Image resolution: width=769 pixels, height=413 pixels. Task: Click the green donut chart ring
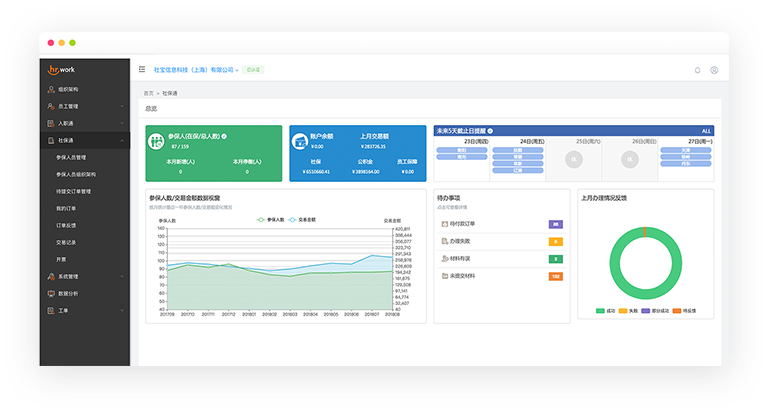(610, 256)
